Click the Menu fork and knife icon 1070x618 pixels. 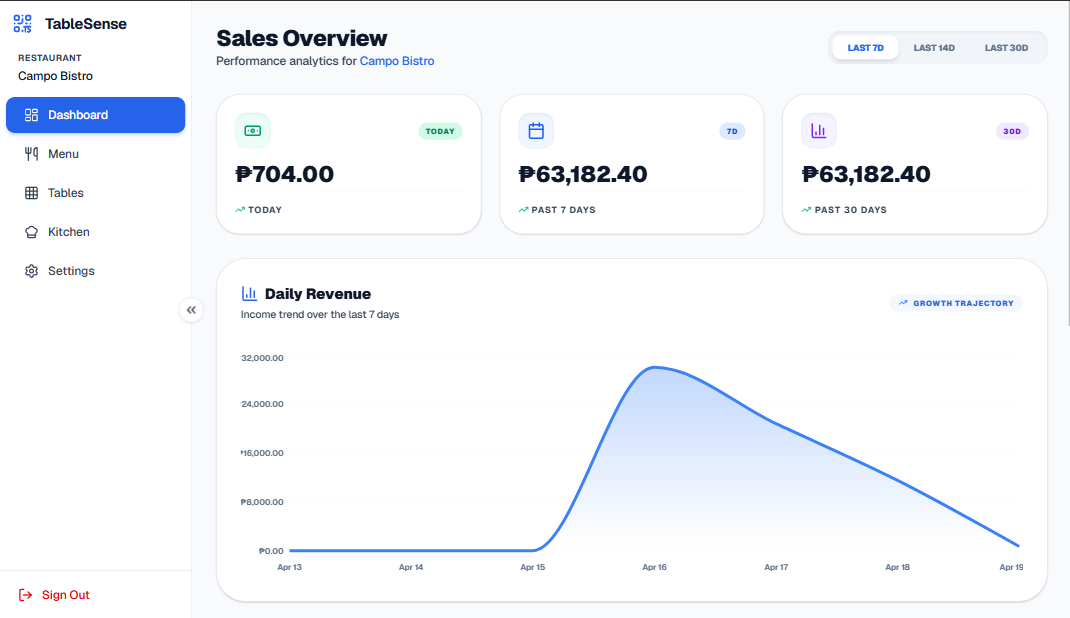click(x=31, y=154)
